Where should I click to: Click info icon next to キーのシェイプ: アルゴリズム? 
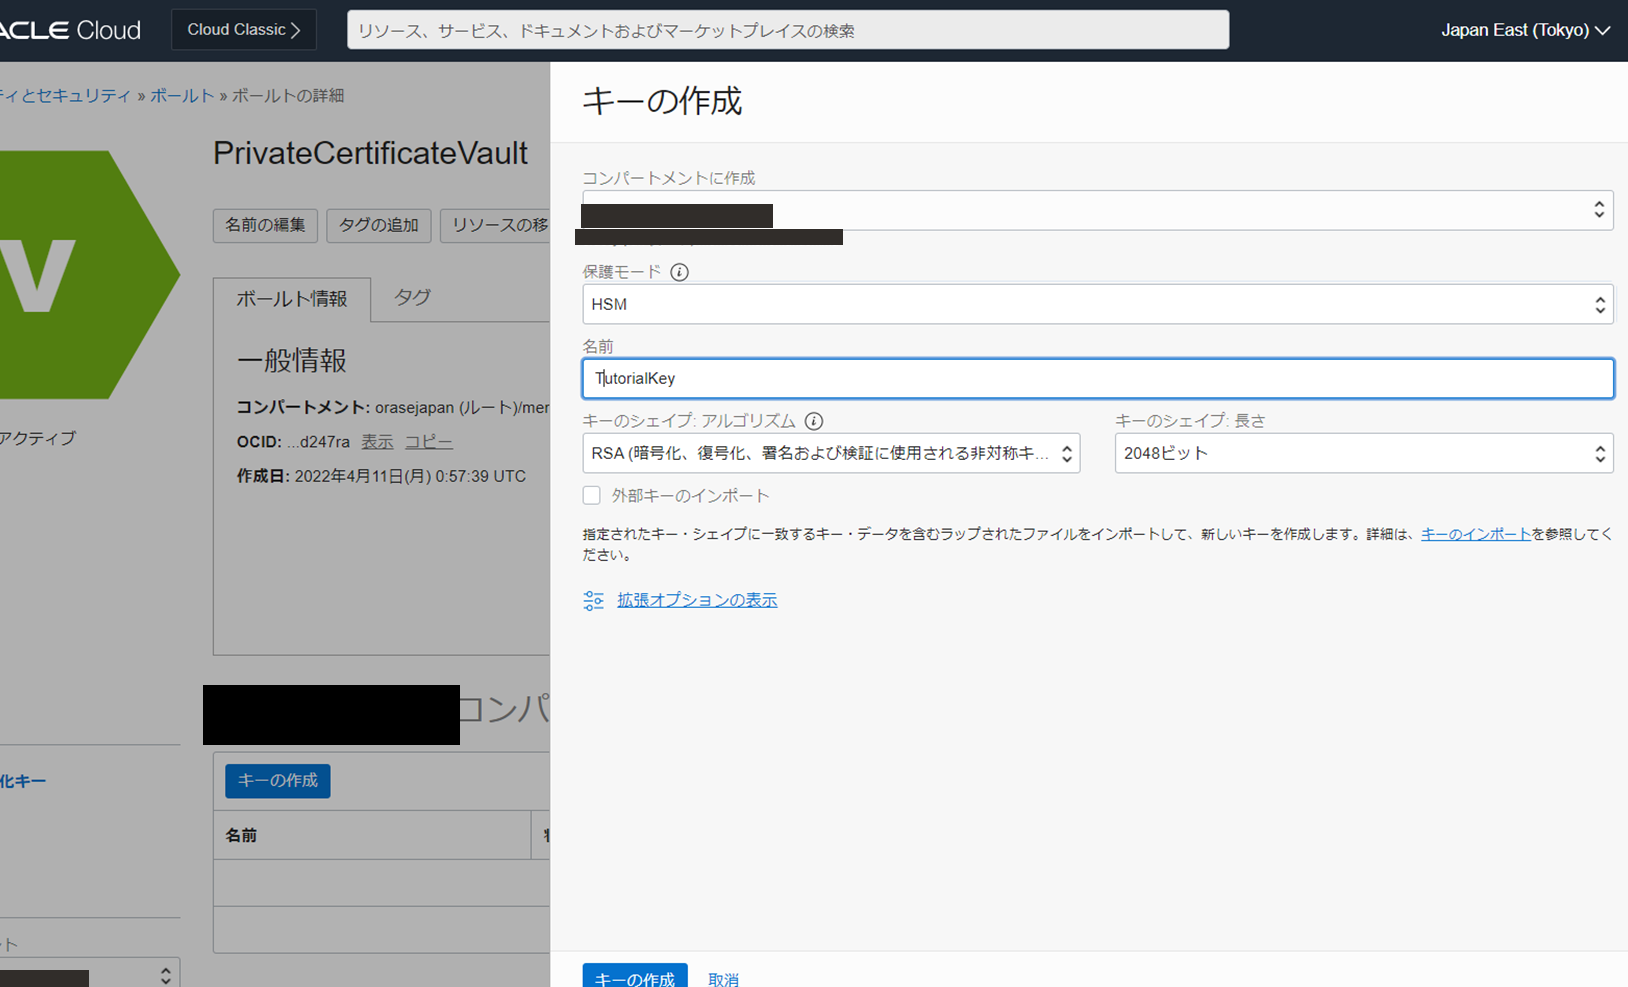pyautogui.click(x=814, y=421)
